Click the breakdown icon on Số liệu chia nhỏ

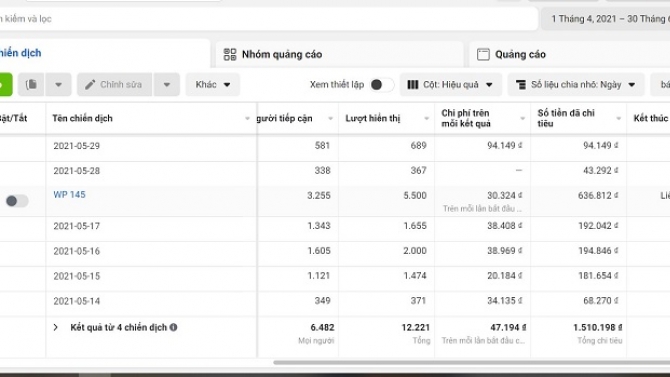click(521, 85)
